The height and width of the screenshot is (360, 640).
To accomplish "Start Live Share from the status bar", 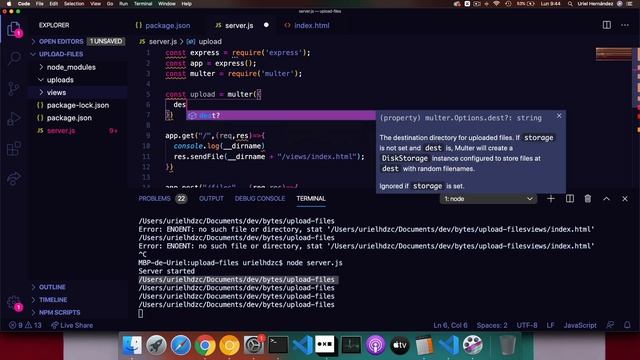I will tap(72, 325).
